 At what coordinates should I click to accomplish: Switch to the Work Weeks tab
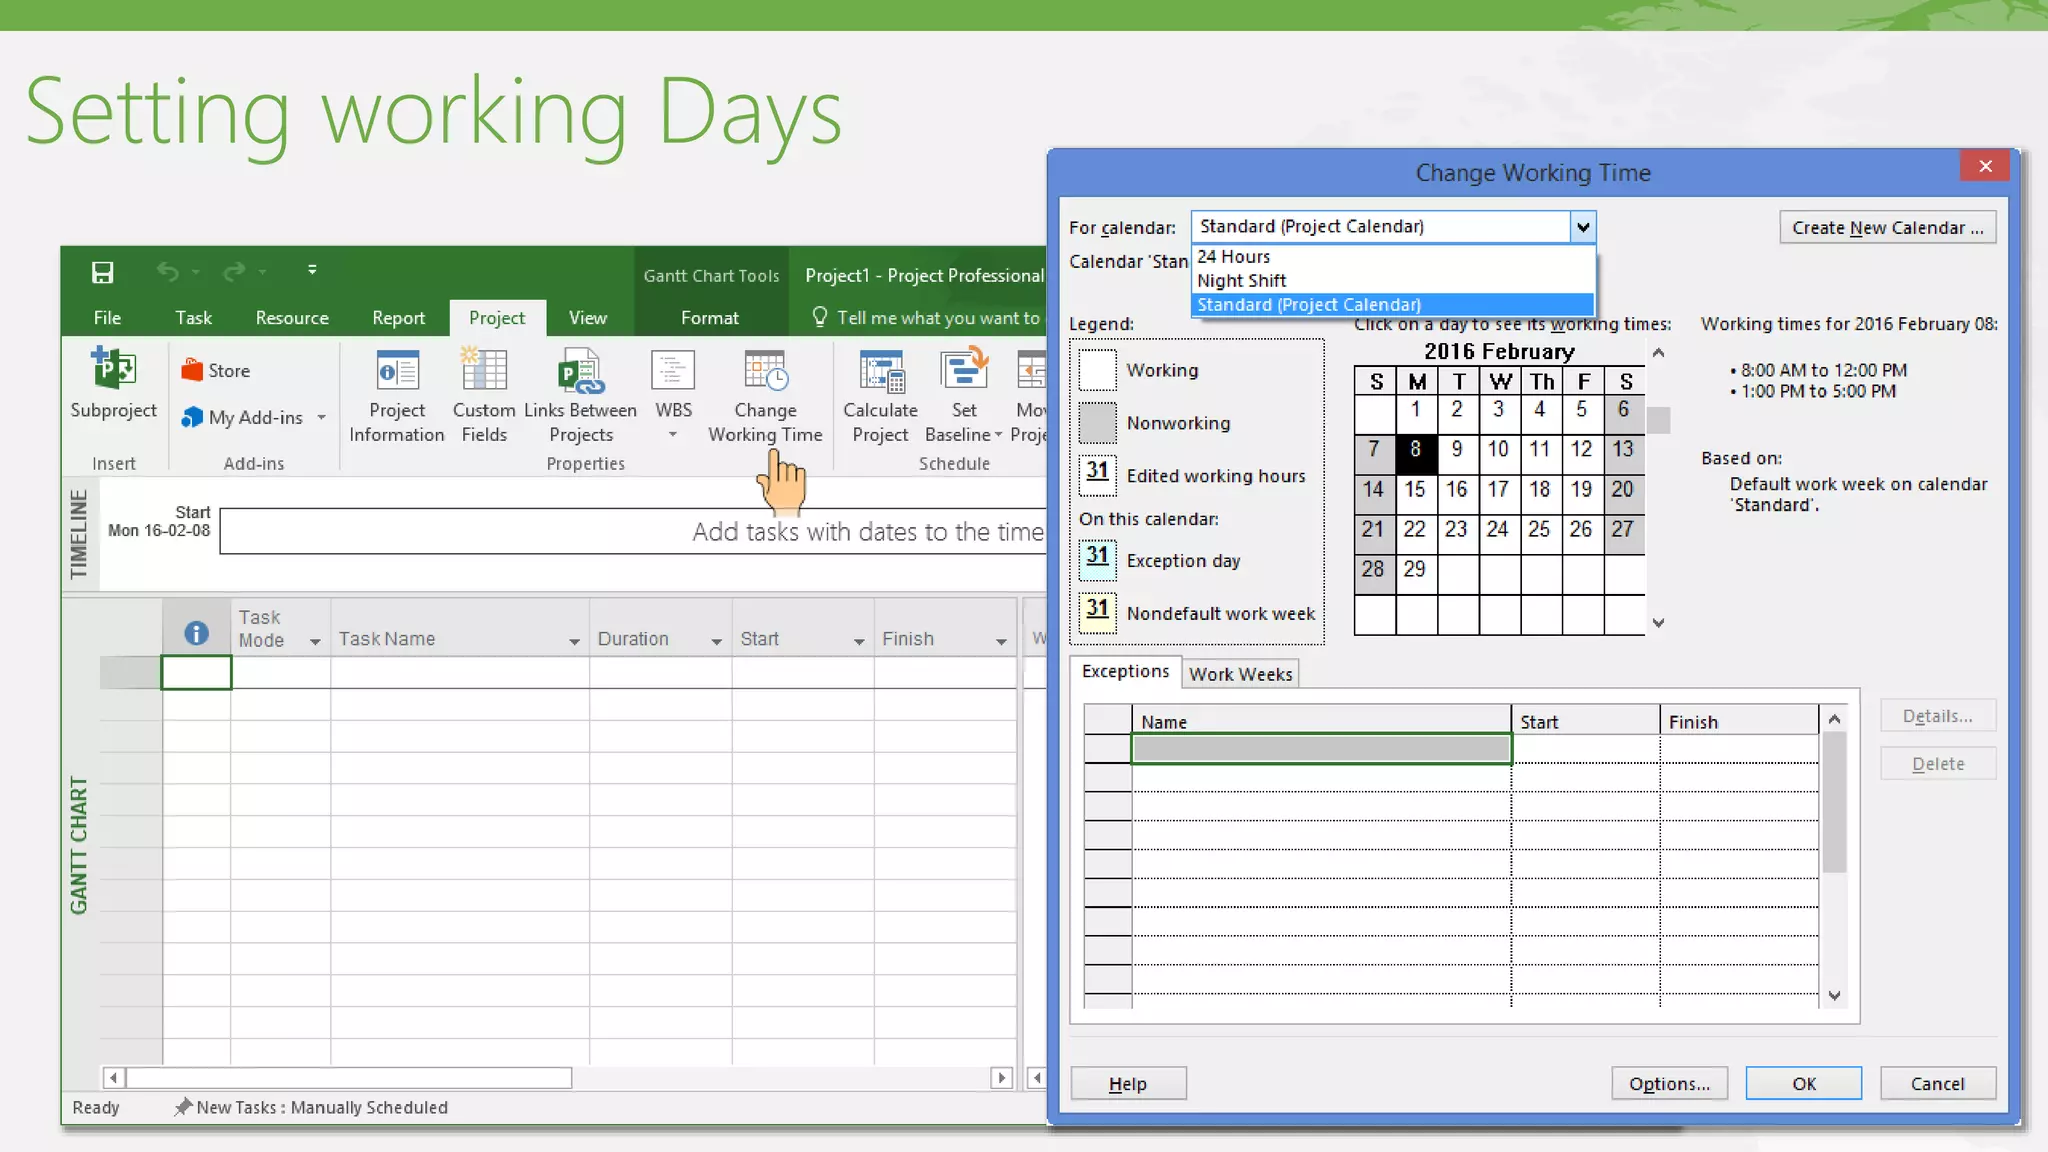[1240, 674]
